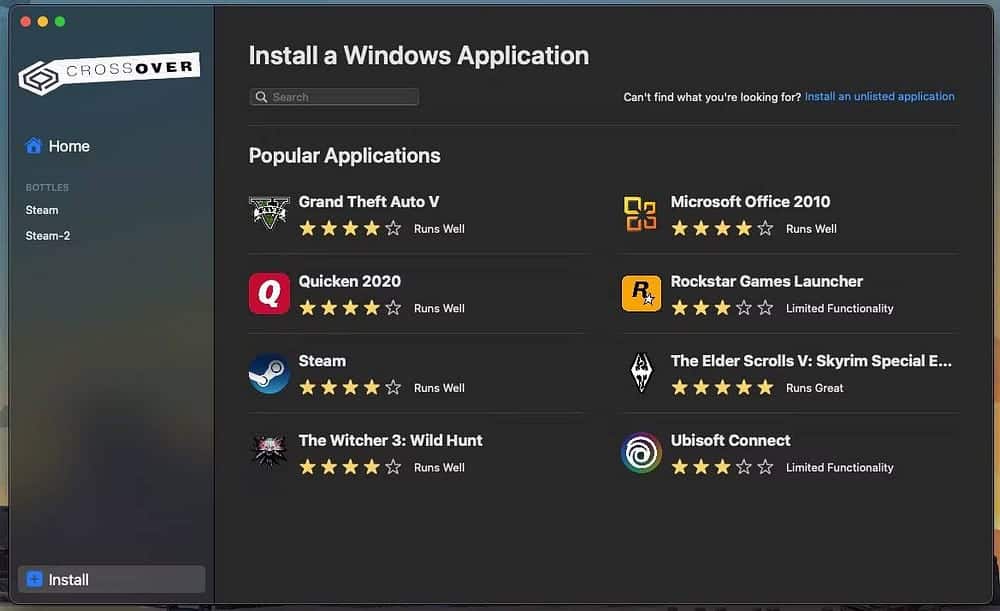Click the Steam application logo icon

[x=269, y=373]
